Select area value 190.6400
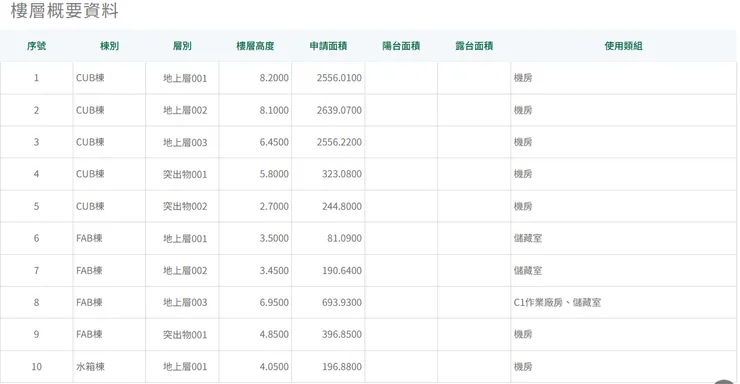Screen dimensions: 740x384 click(x=342, y=270)
